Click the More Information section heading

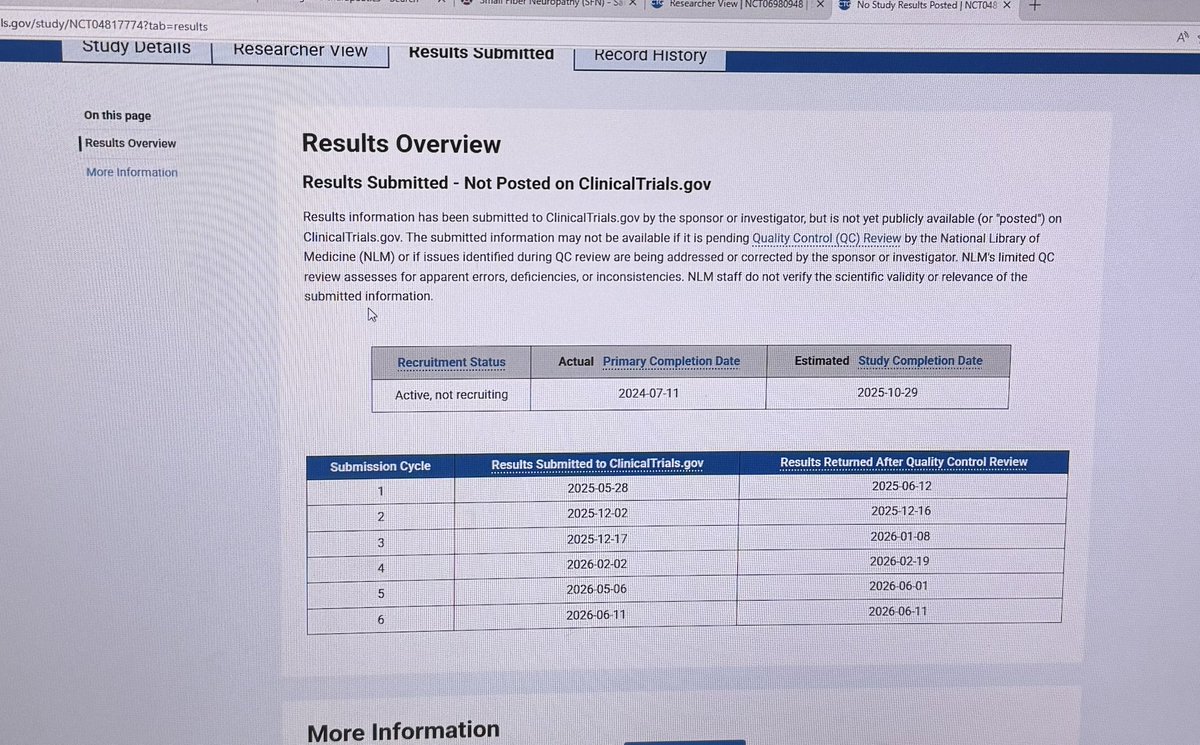403,731
